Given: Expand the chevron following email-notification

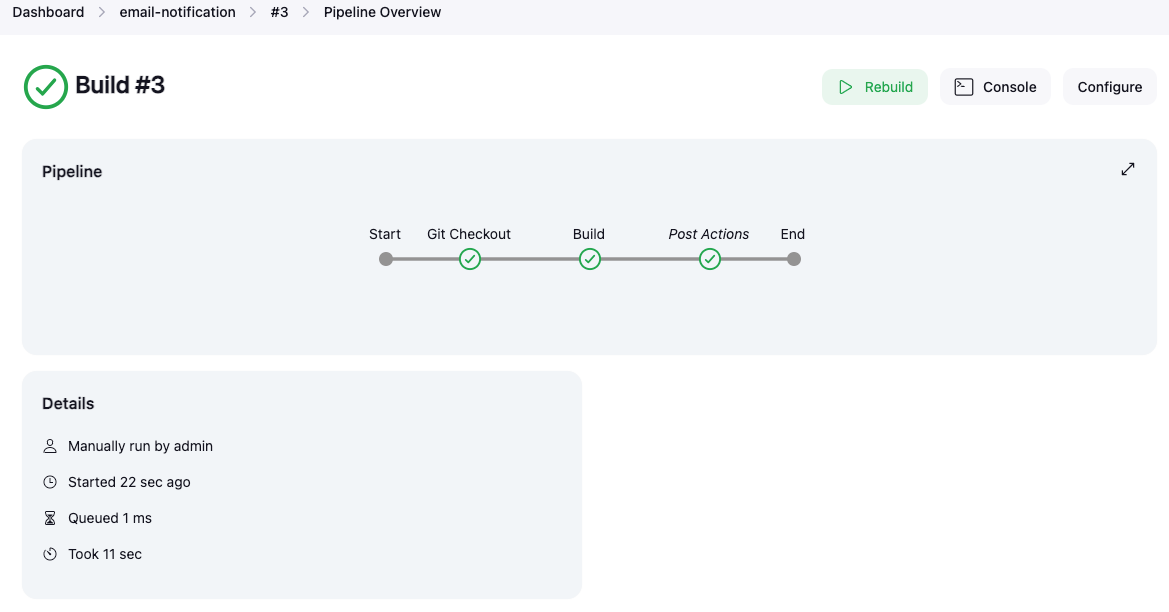Looking at the screenshot, I should tap(252, 12).
